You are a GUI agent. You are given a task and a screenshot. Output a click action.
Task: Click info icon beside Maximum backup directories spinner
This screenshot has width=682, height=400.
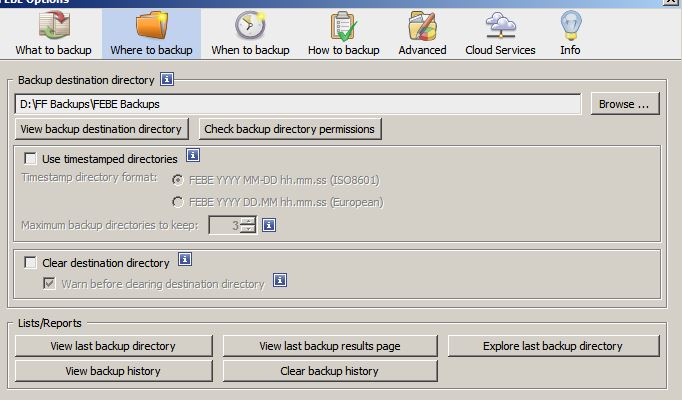(269, 225)
